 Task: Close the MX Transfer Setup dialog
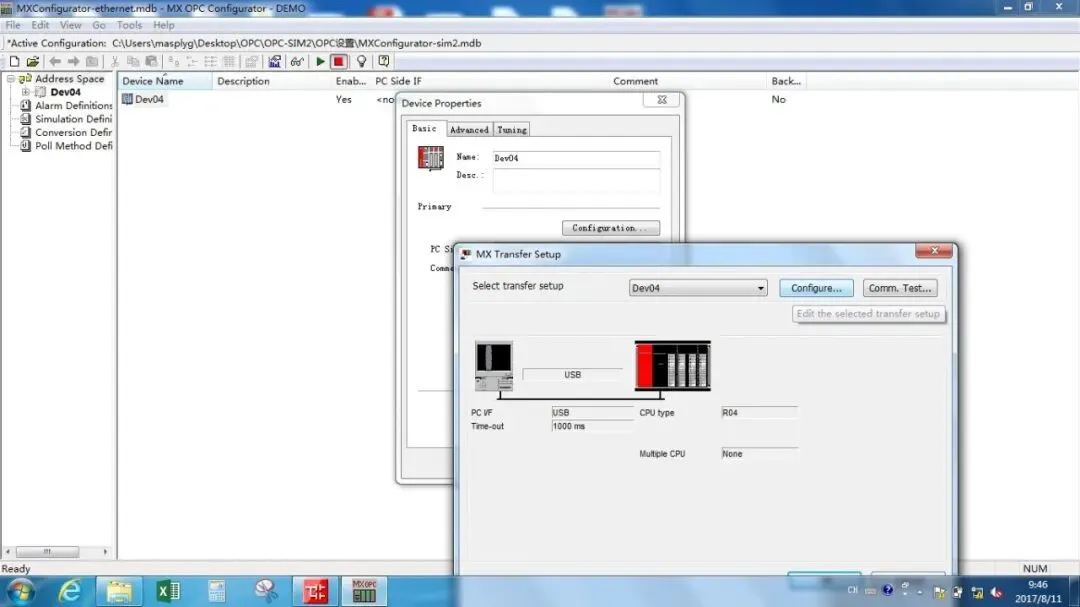pyautogui.click(x=934, y=251)
